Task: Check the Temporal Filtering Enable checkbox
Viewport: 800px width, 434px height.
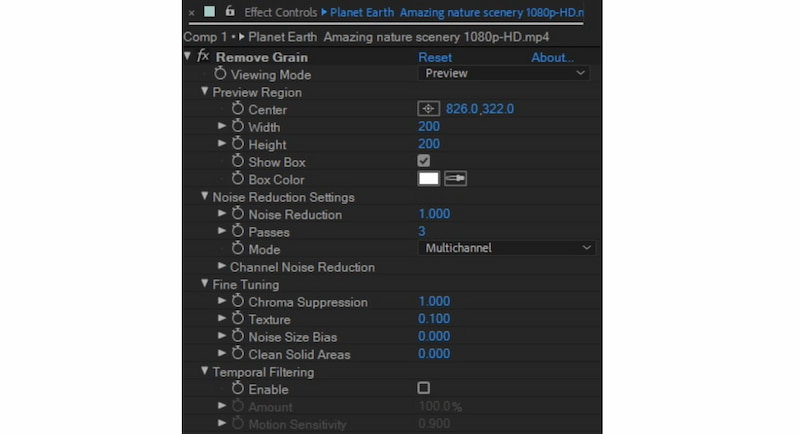Action: tap(423, 388)
